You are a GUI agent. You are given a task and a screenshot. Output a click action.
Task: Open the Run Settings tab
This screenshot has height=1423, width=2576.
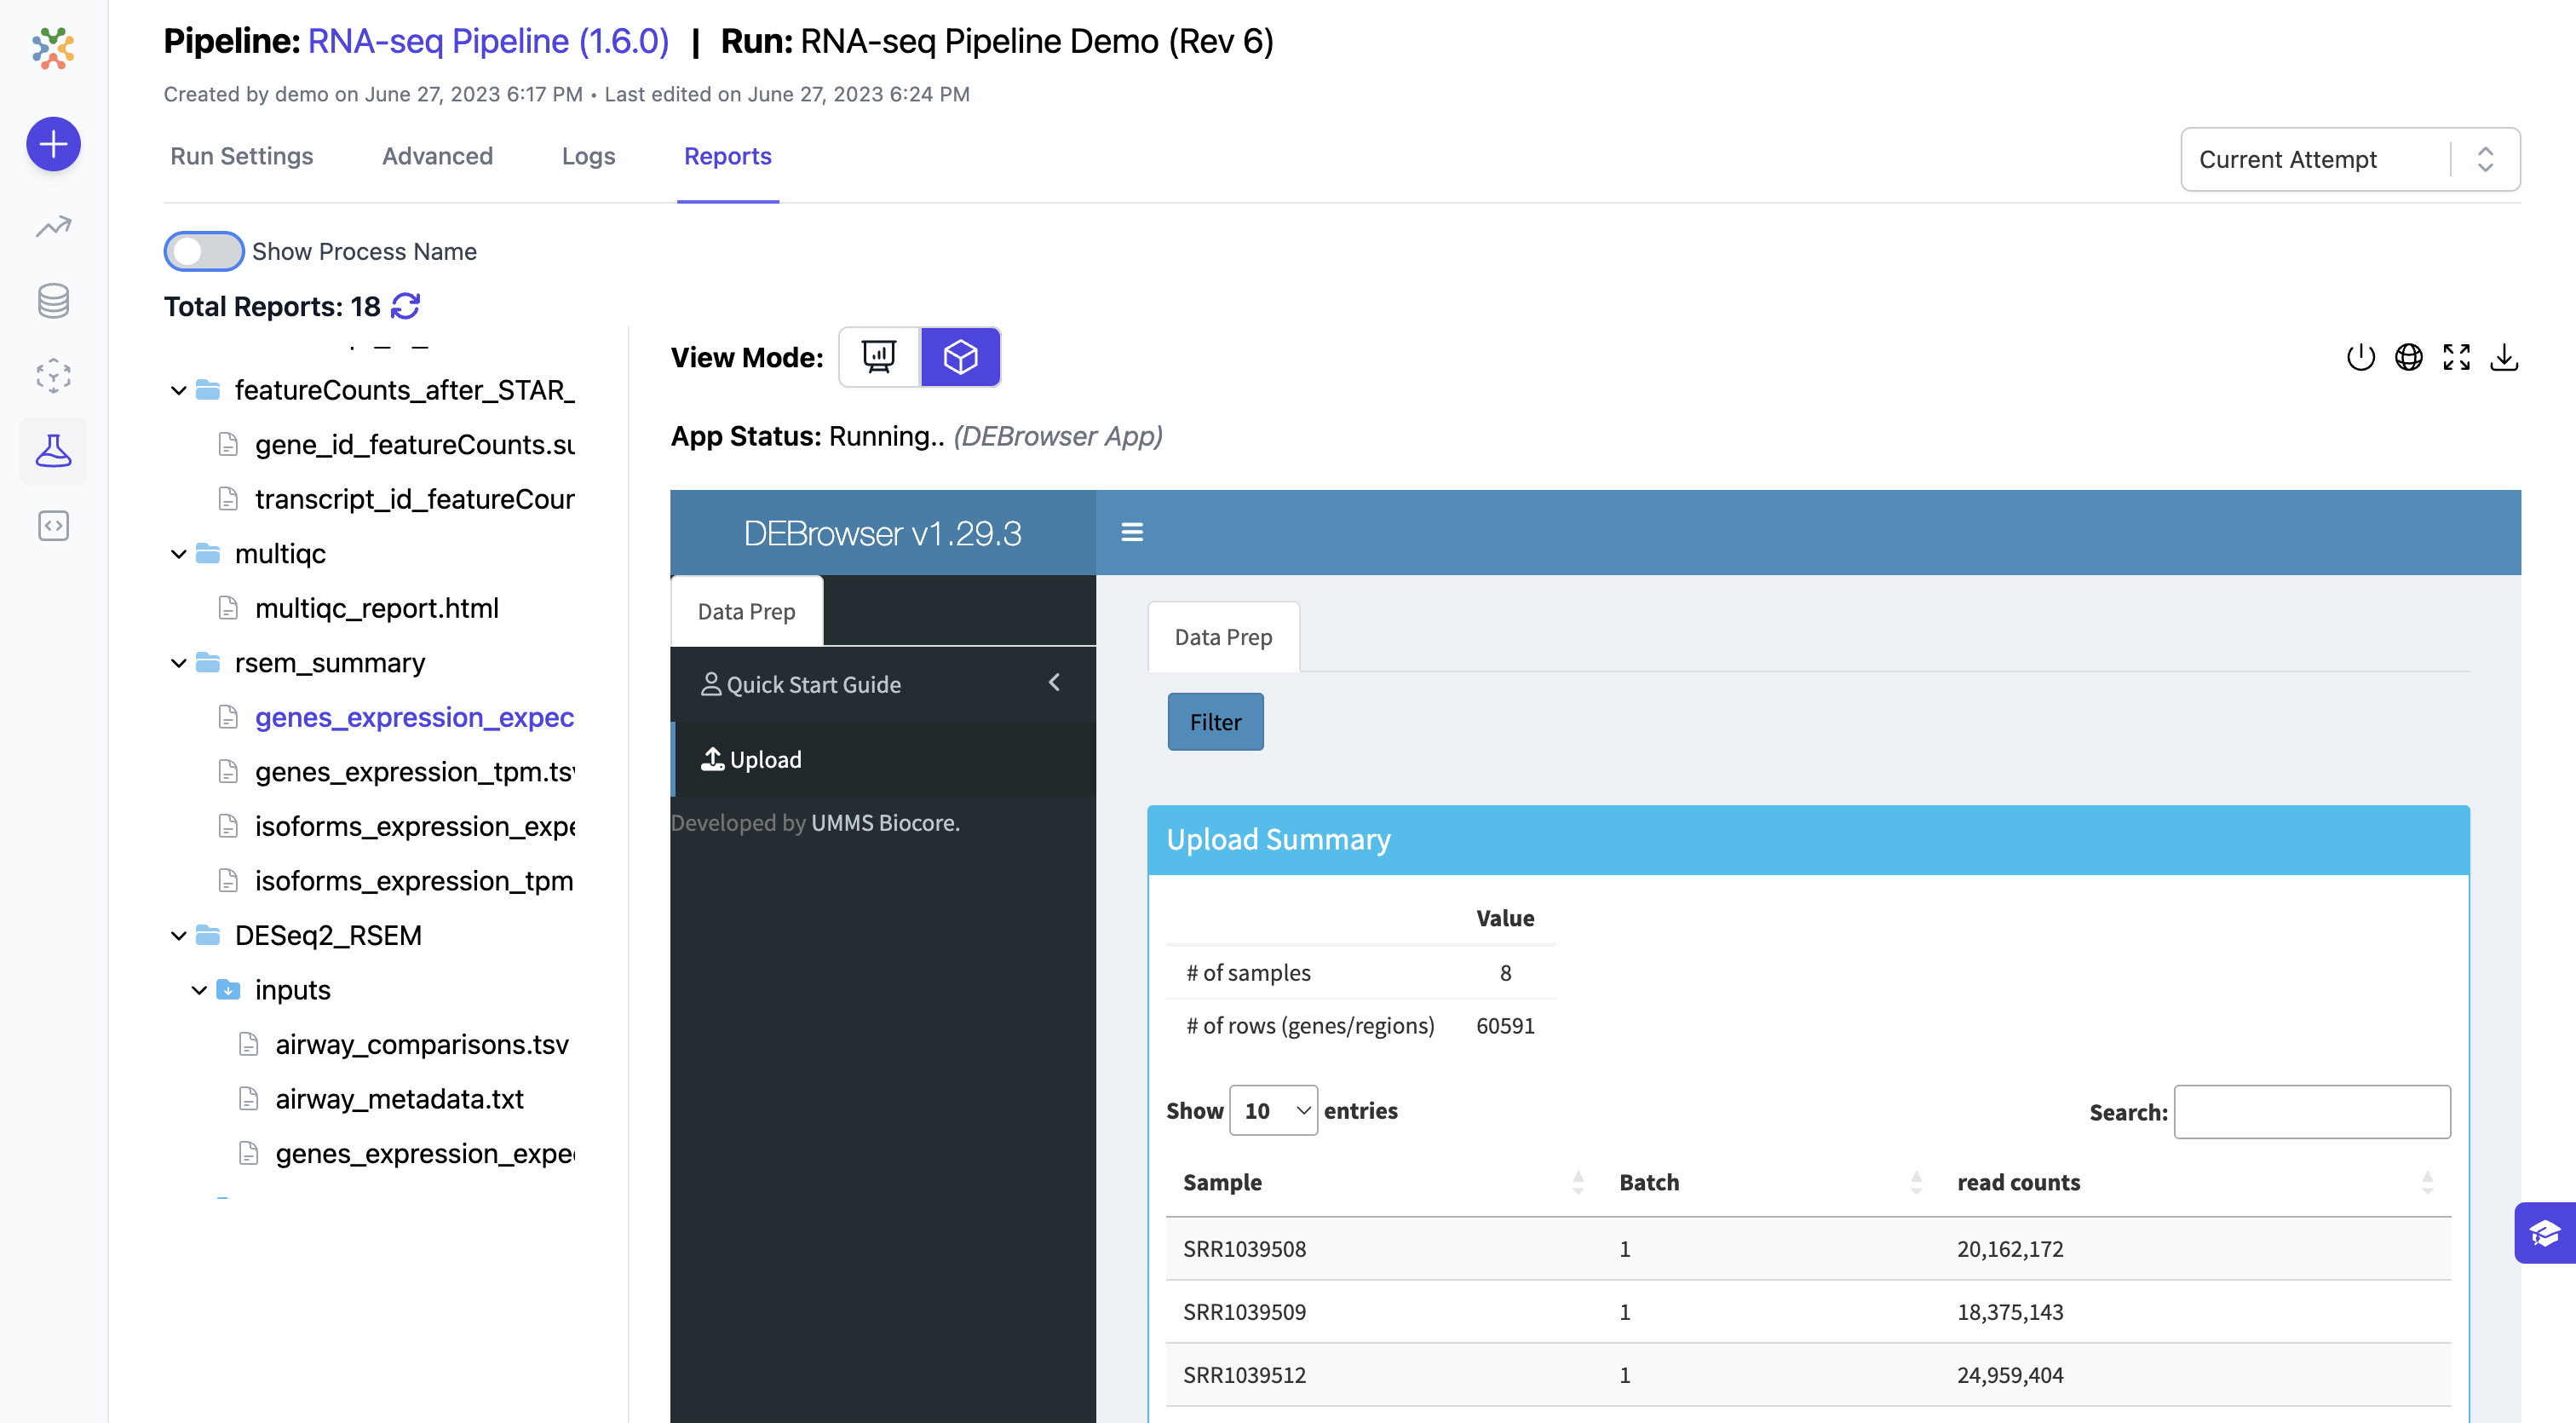(241, 156)
